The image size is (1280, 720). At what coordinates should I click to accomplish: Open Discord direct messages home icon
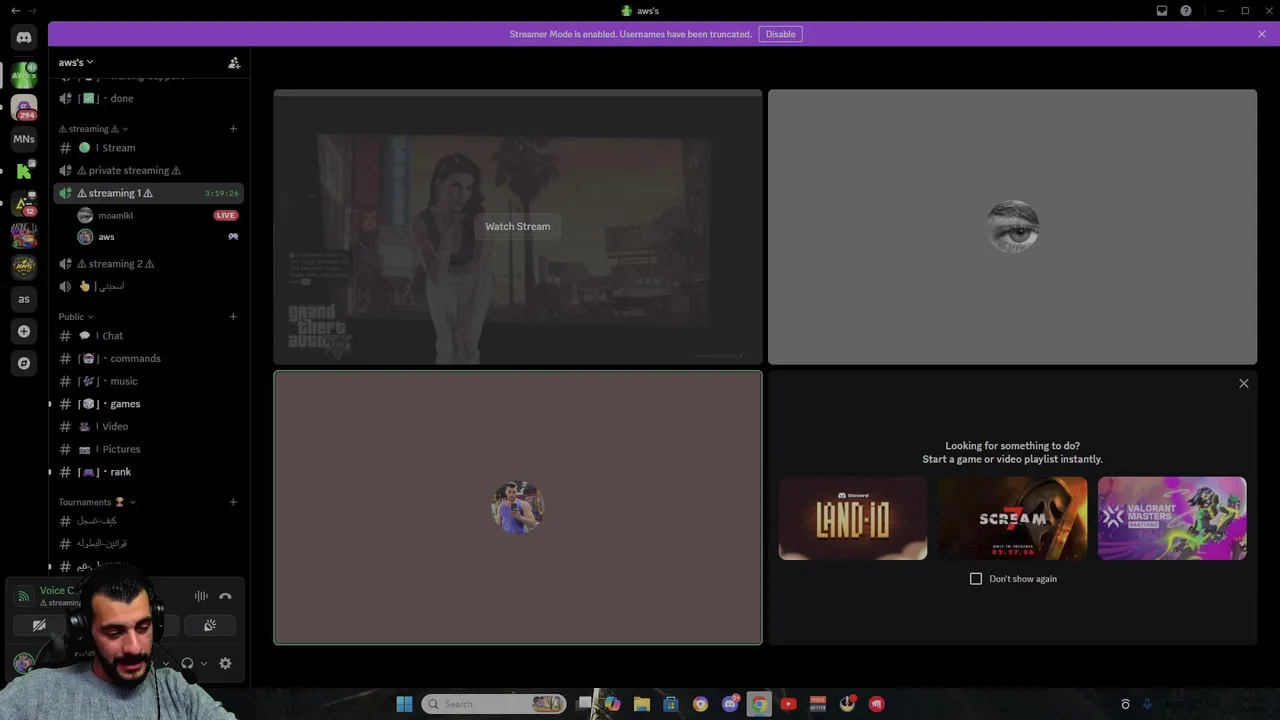click(x=24, y=37)
